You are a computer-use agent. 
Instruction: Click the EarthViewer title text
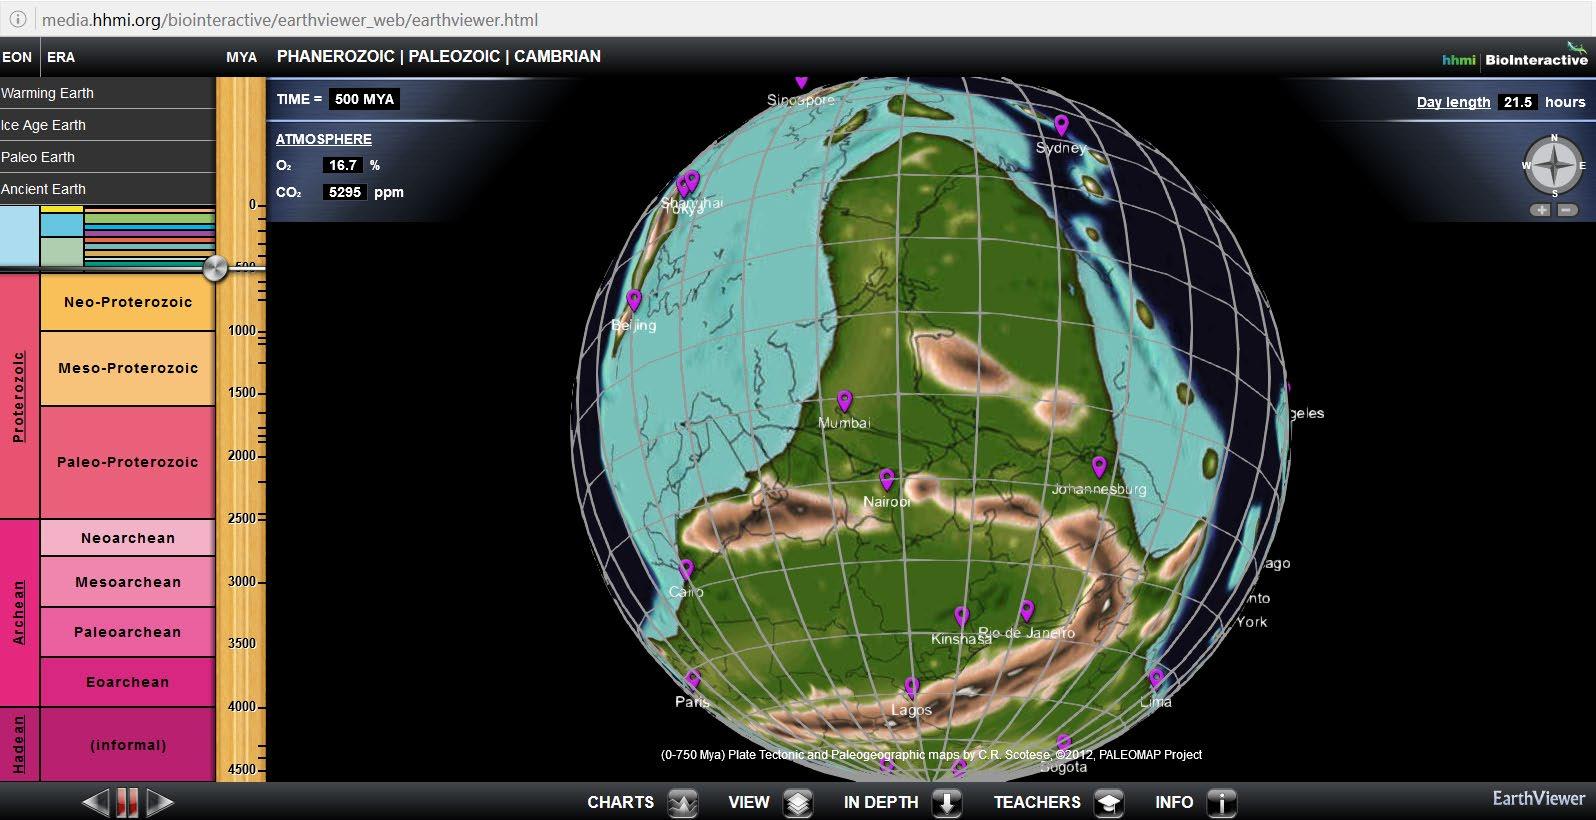point(1539,798)
